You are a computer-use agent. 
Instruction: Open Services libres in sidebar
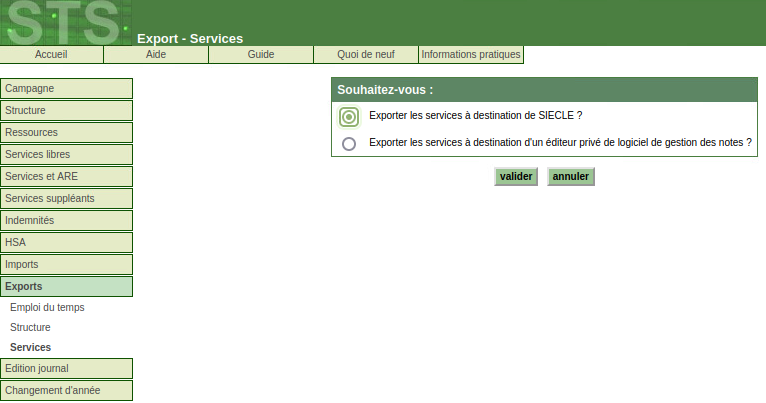pyautogui.click(x=66, y=155)
